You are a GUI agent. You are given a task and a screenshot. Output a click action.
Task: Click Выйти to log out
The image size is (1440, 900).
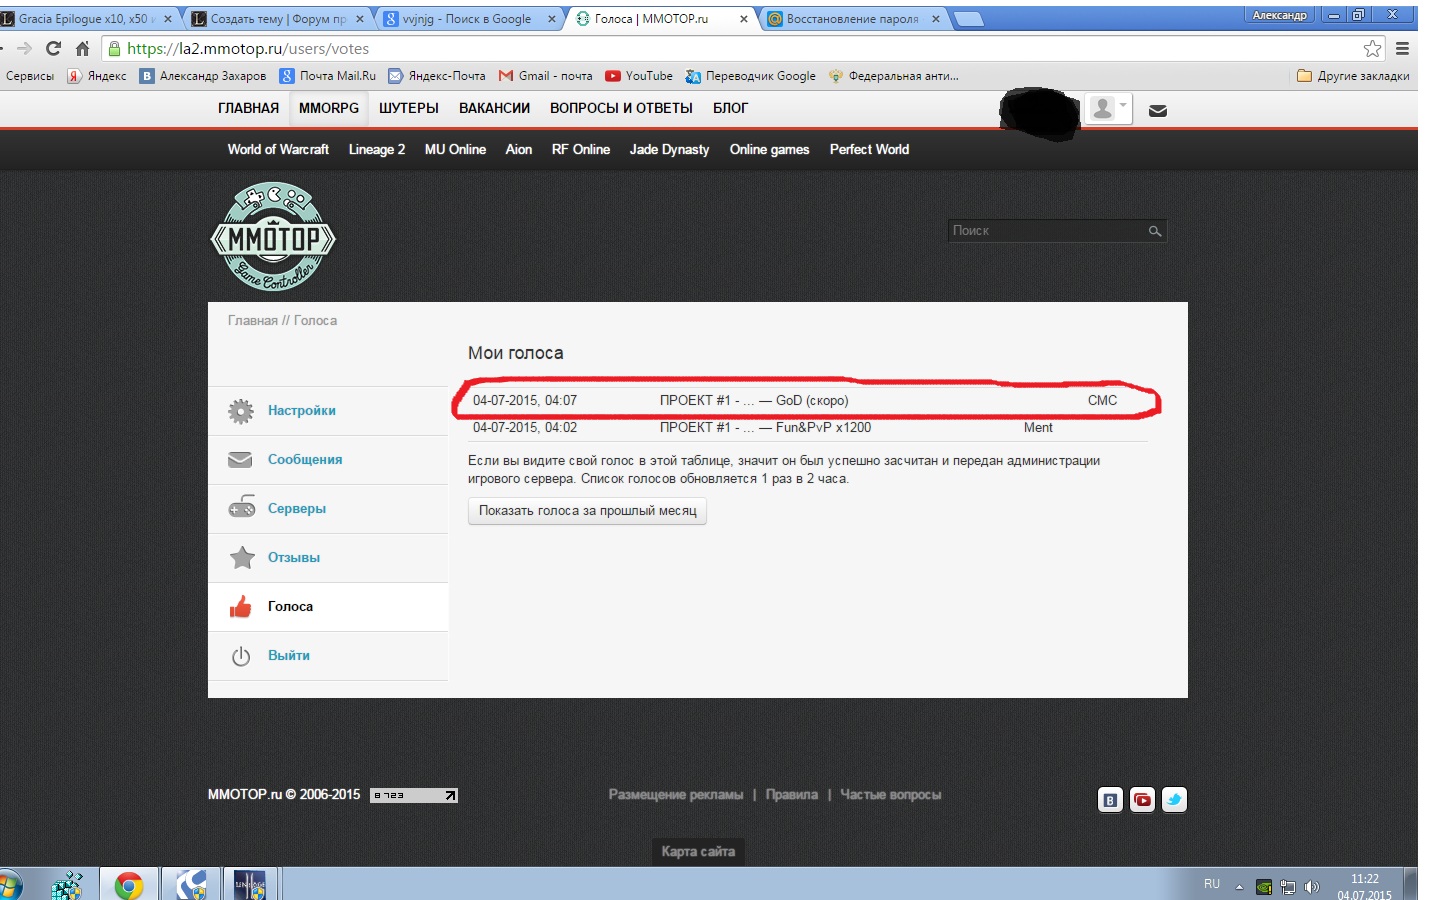pos(288,656)
